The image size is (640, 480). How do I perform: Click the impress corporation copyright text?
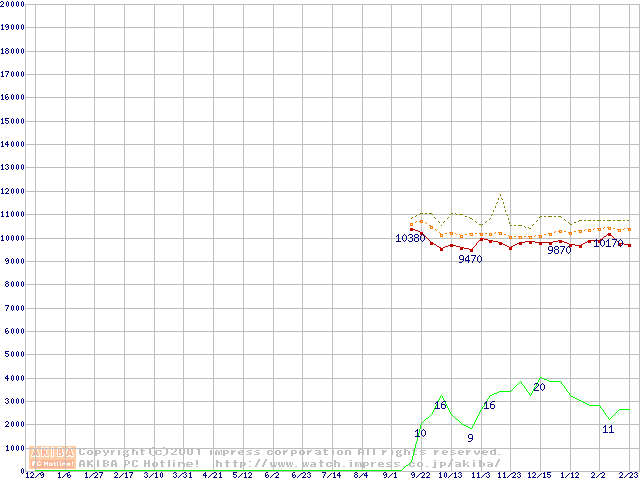click(290, 452)
